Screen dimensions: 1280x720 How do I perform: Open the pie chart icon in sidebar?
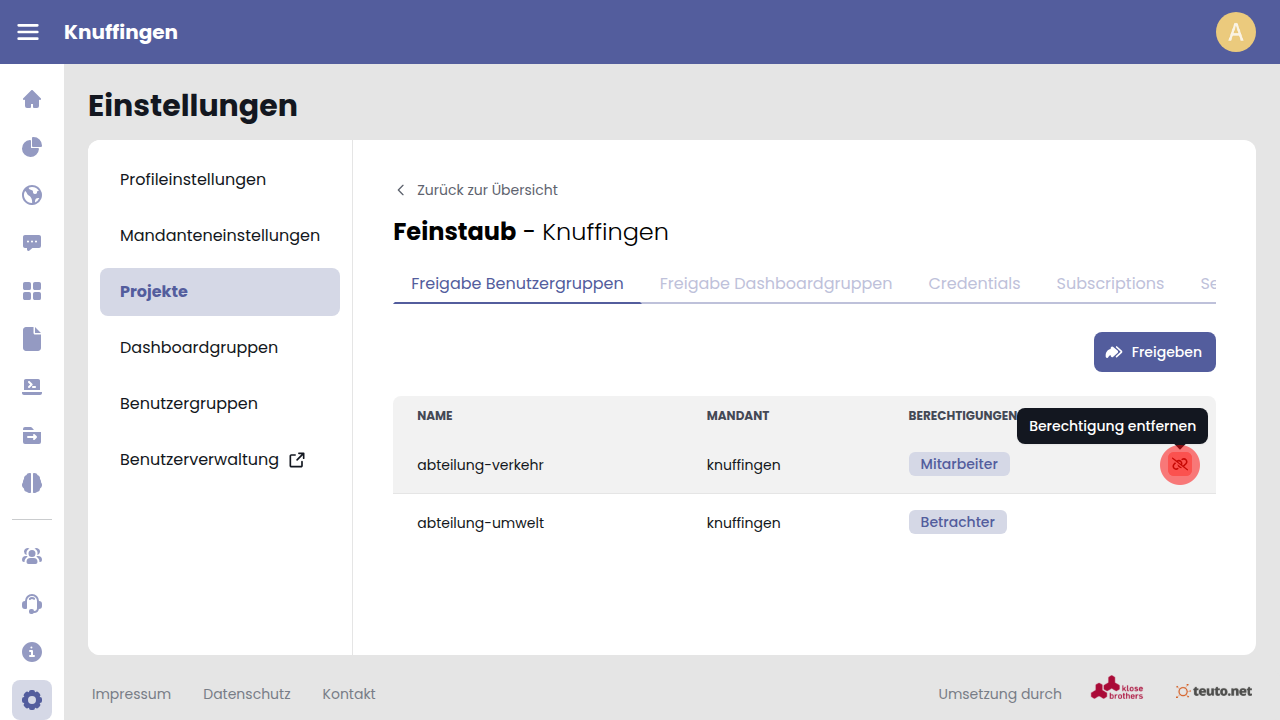tap(32, 147)
